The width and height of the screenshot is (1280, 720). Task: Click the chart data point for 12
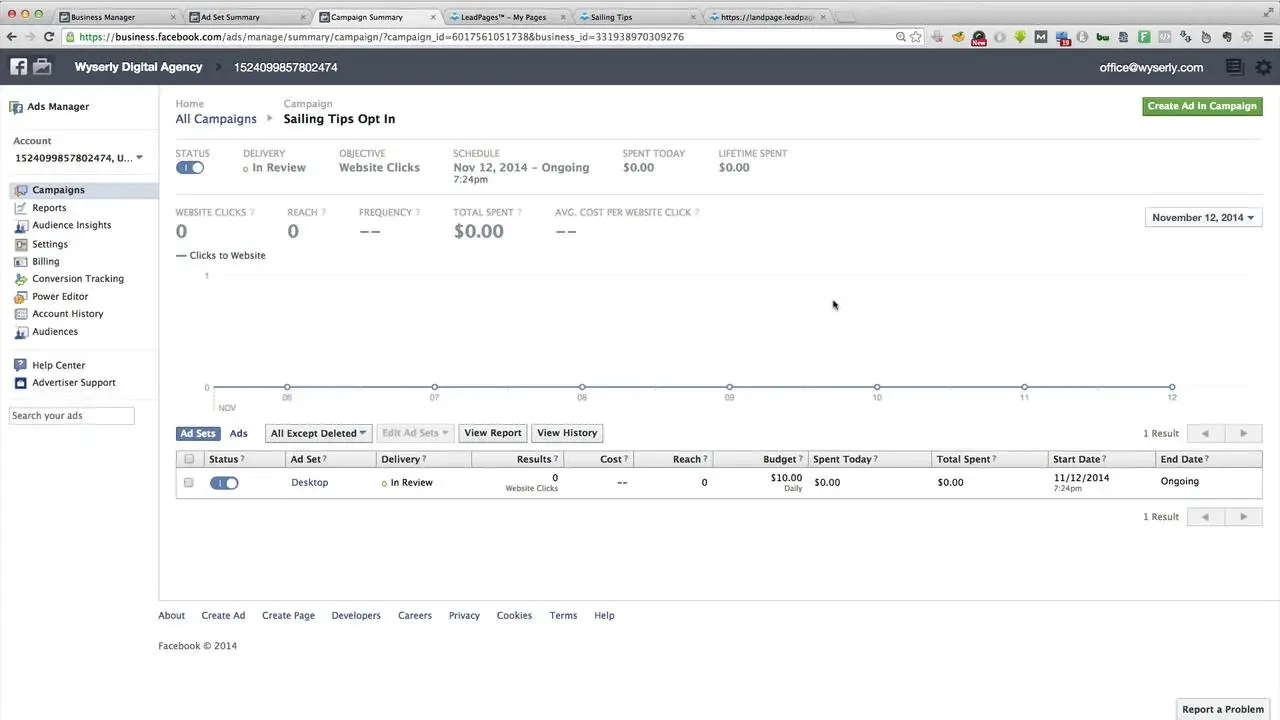tap(1172, 387)
